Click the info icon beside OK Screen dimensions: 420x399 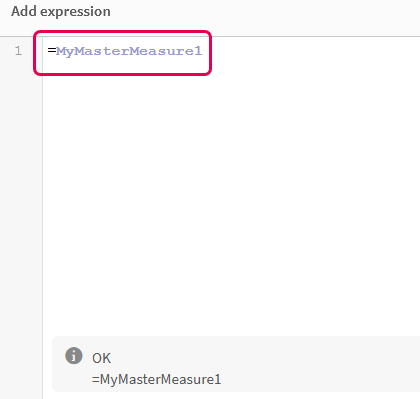[x=74, y=355]
